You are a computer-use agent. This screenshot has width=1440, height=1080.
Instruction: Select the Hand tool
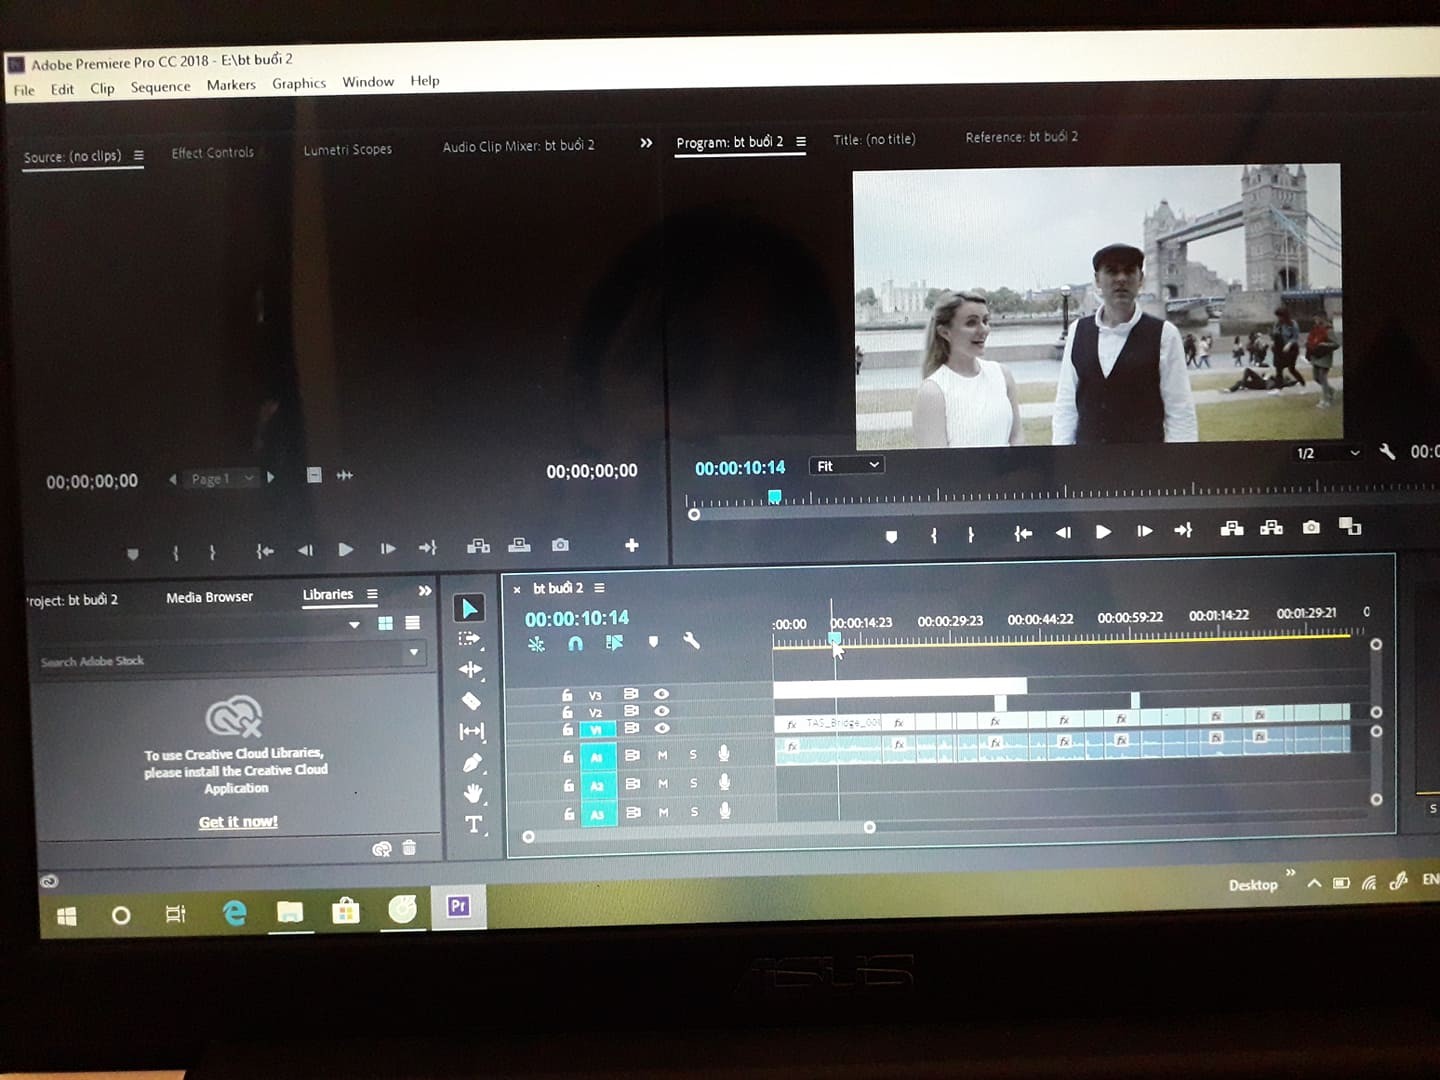click(473, 793)
